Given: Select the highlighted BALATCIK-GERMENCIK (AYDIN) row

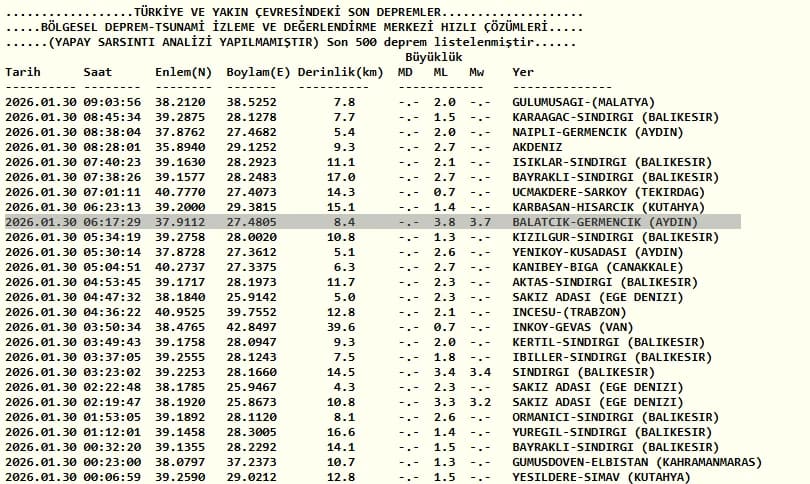Looking at the screenshot, I should (373, 222).
